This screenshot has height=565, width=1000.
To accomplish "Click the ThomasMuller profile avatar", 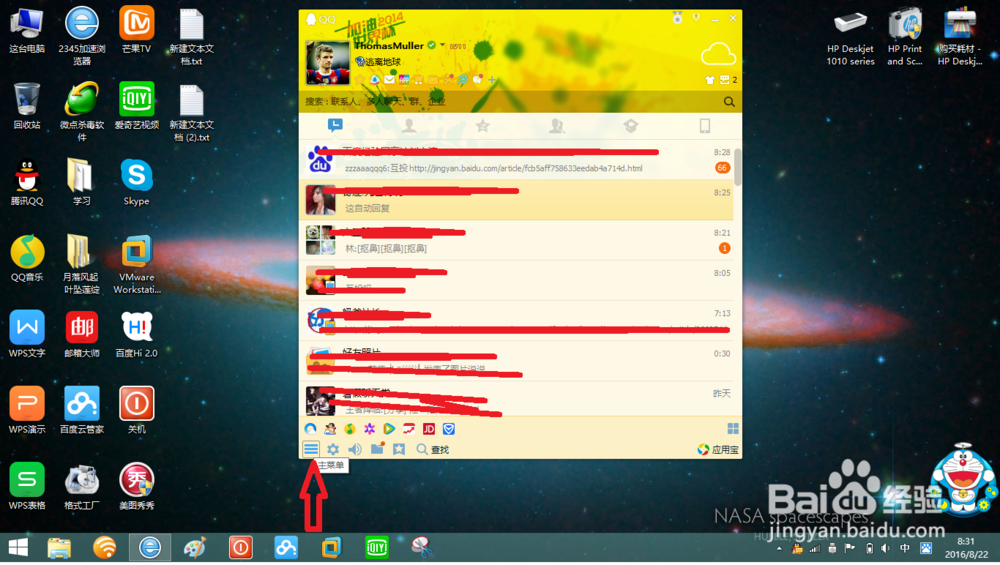I will click(x=328, y=62).
